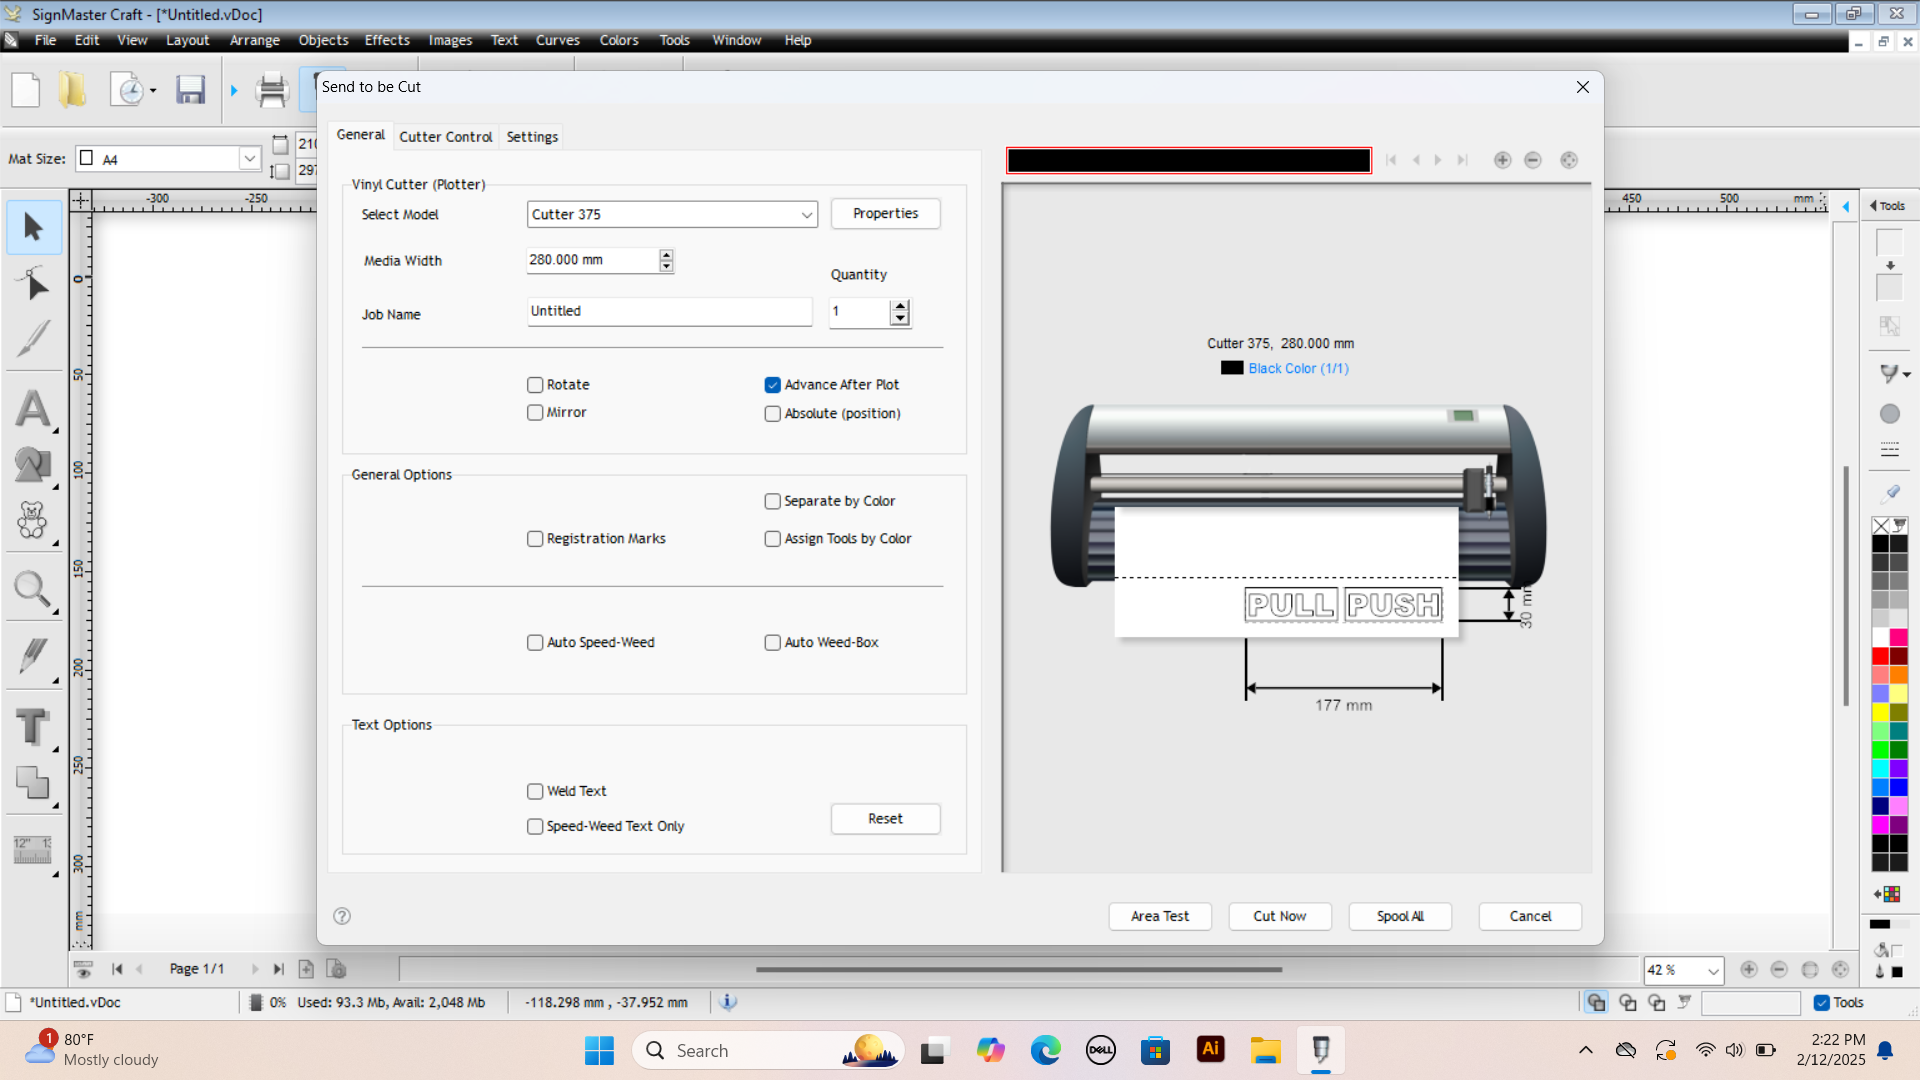Open the Curves menu

(557, 40)
